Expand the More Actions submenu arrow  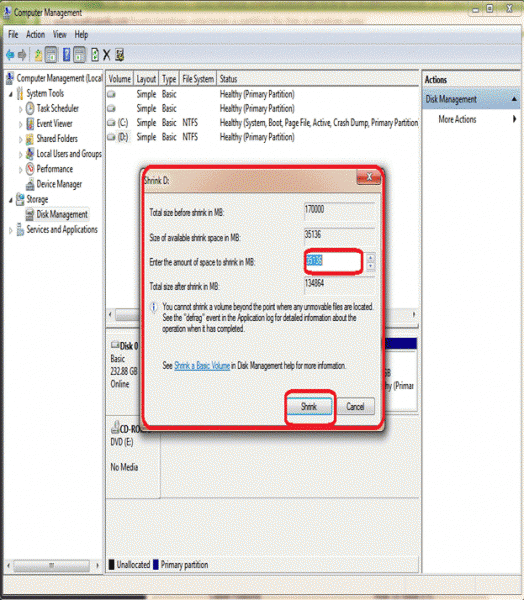point(514,119)
